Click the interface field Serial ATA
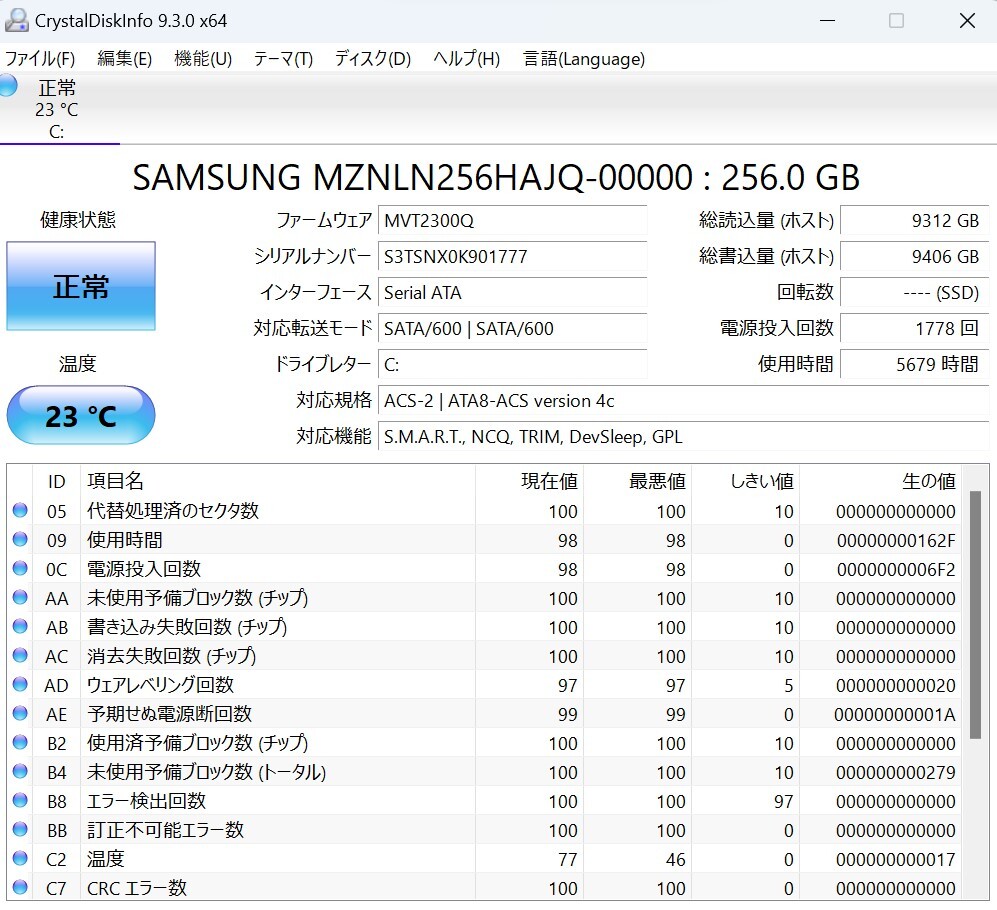Image resolution: width=997 pixels, height=910 pixels. click(x=512, y=293)
